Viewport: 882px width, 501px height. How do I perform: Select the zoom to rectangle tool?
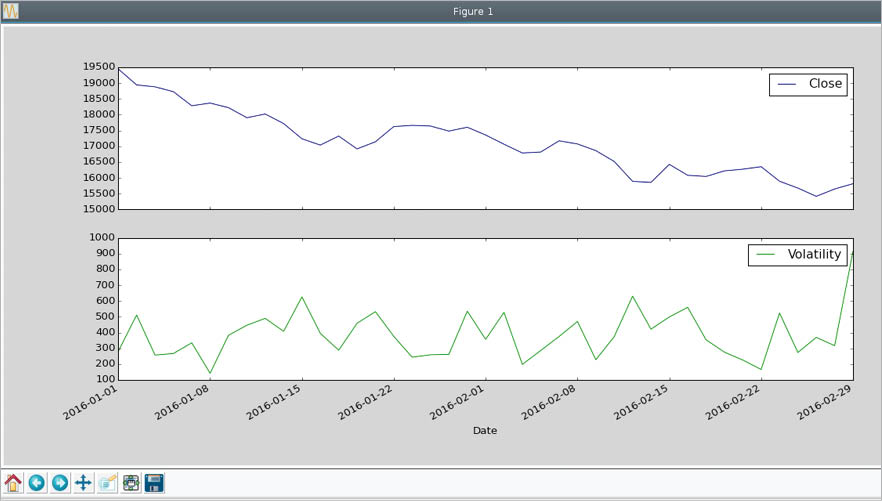107,483
